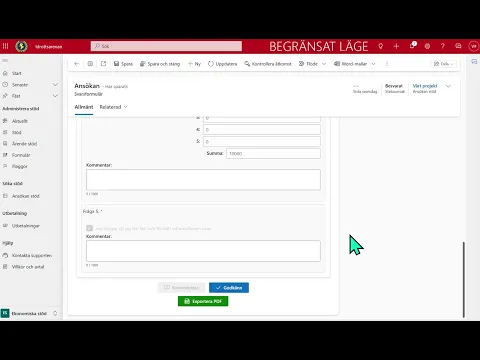Click the greyed Kommentera button
Image resolution: width=480 pixels, height=360 pixels.
coord(182,287)
